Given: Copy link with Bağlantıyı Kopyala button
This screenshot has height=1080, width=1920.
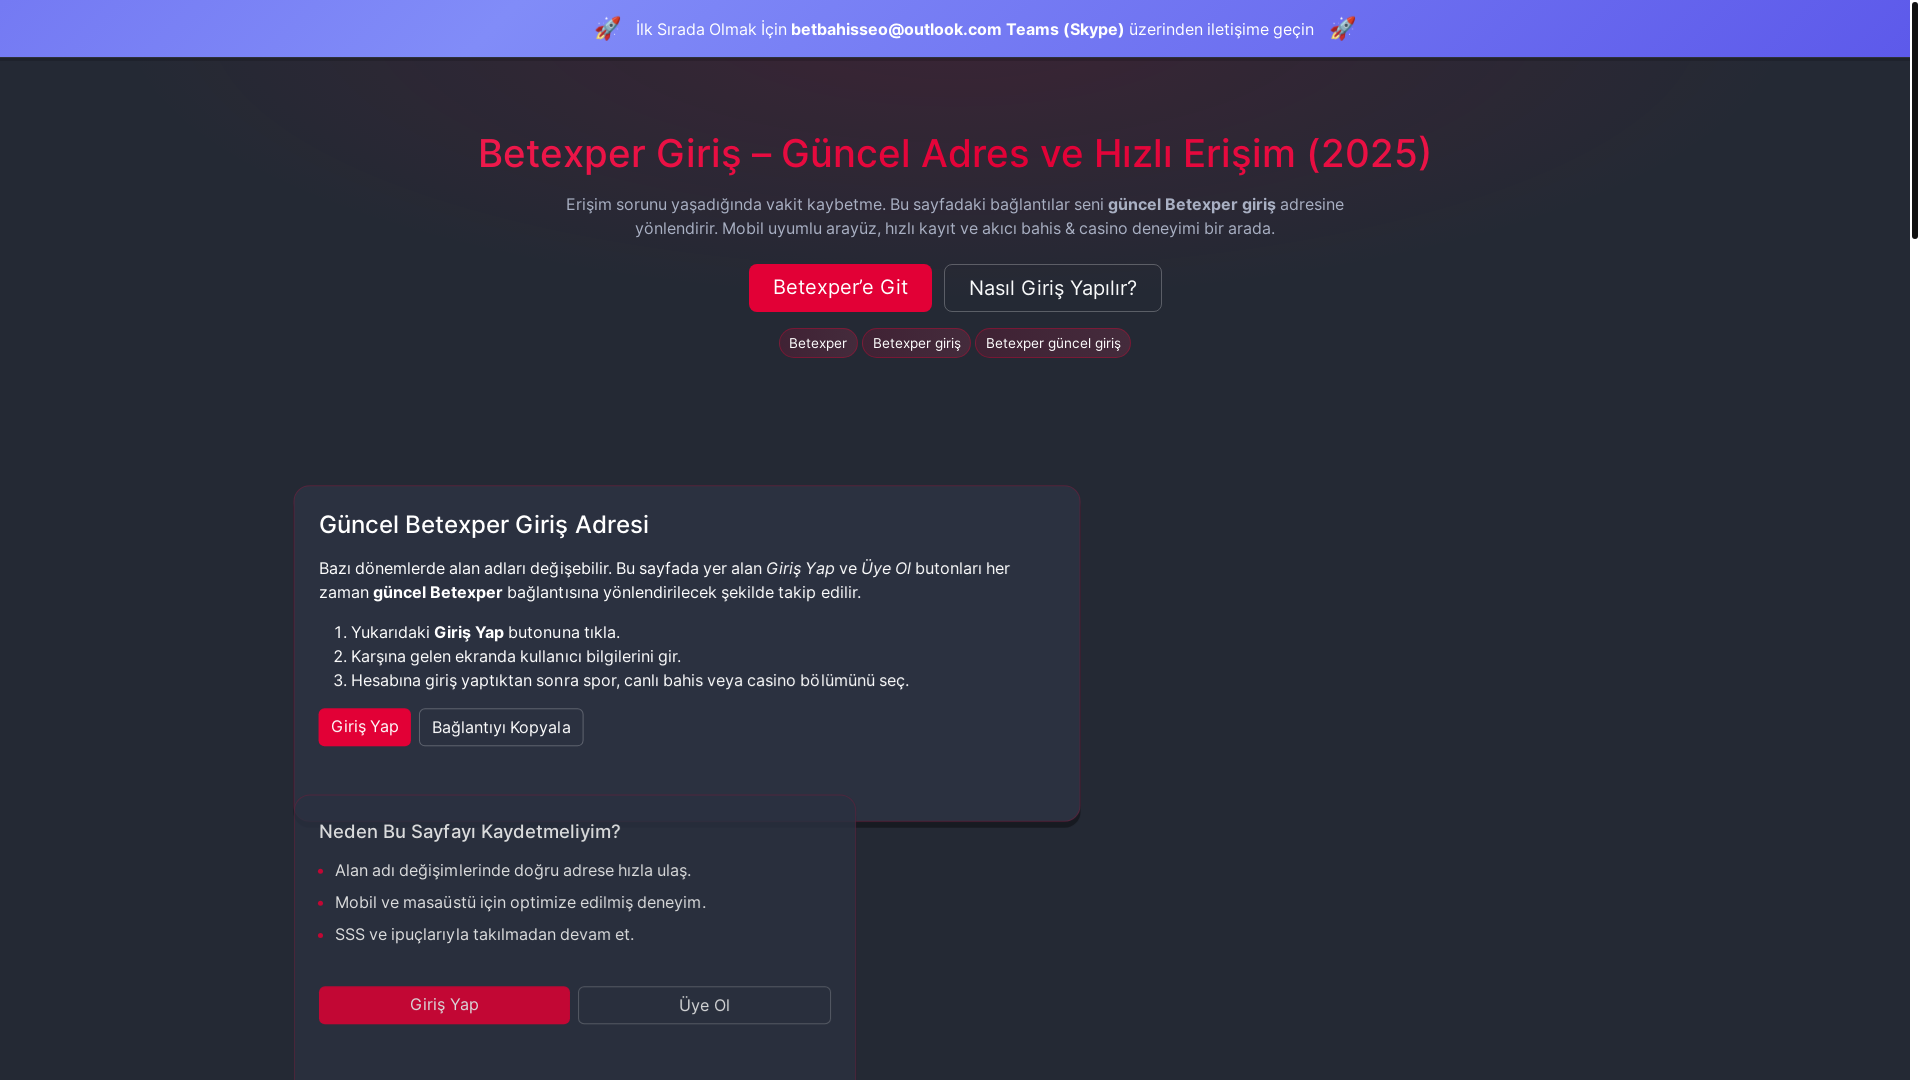Looking at the screenshot, I should [x=501, y=727].
